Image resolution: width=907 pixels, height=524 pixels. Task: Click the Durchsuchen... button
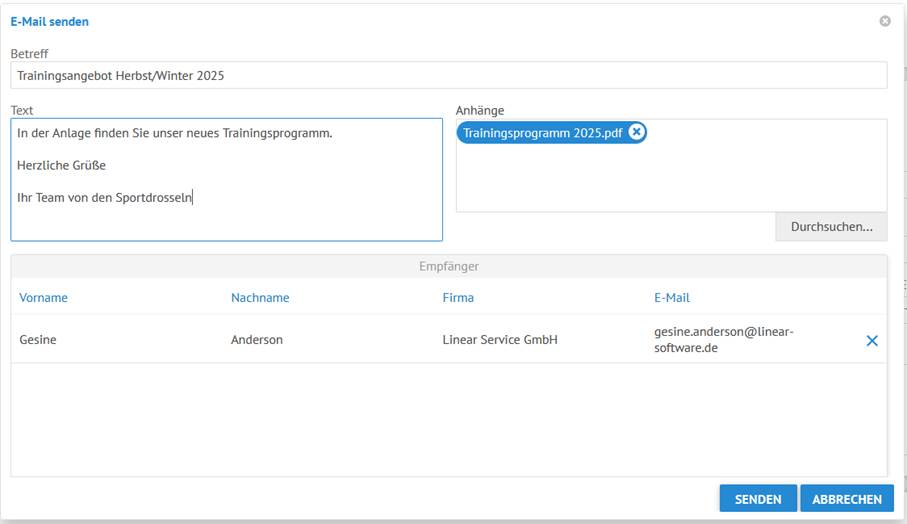pyautogui.click(x=831, y=227)
